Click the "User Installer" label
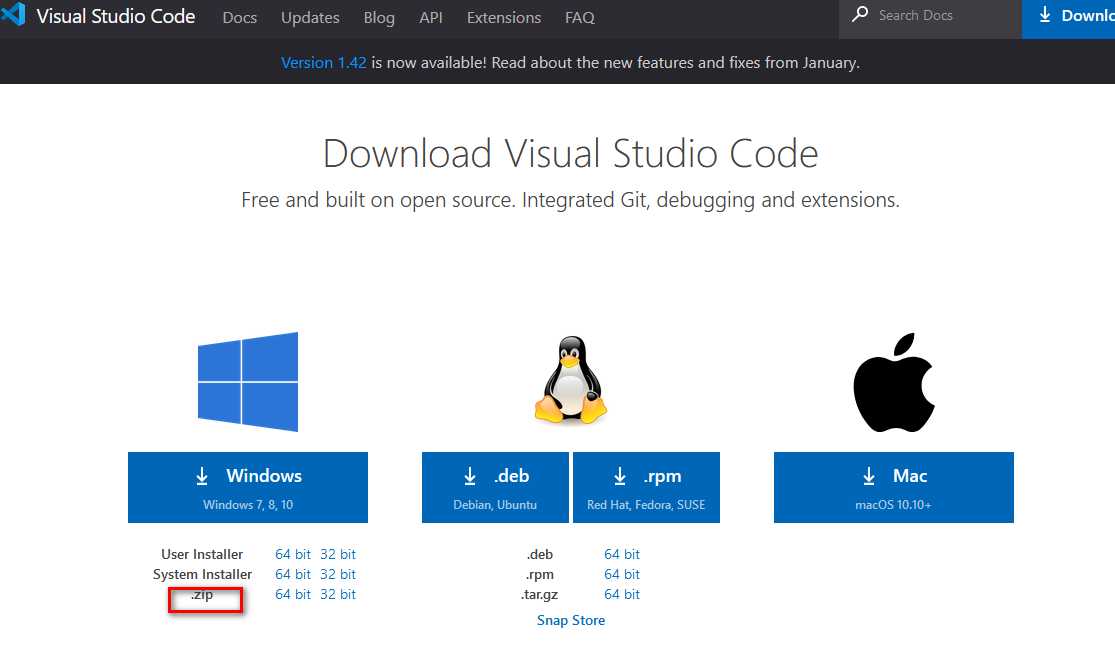The width and height of the screenshot is (1115, 668). [x=202, y=554]
